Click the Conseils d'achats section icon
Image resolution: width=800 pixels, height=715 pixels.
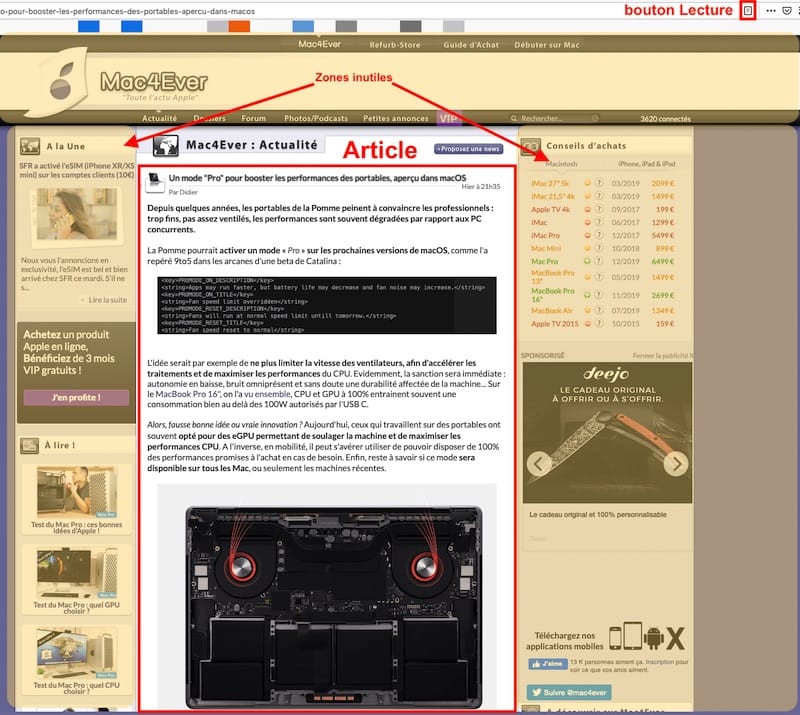click(531, 146)
